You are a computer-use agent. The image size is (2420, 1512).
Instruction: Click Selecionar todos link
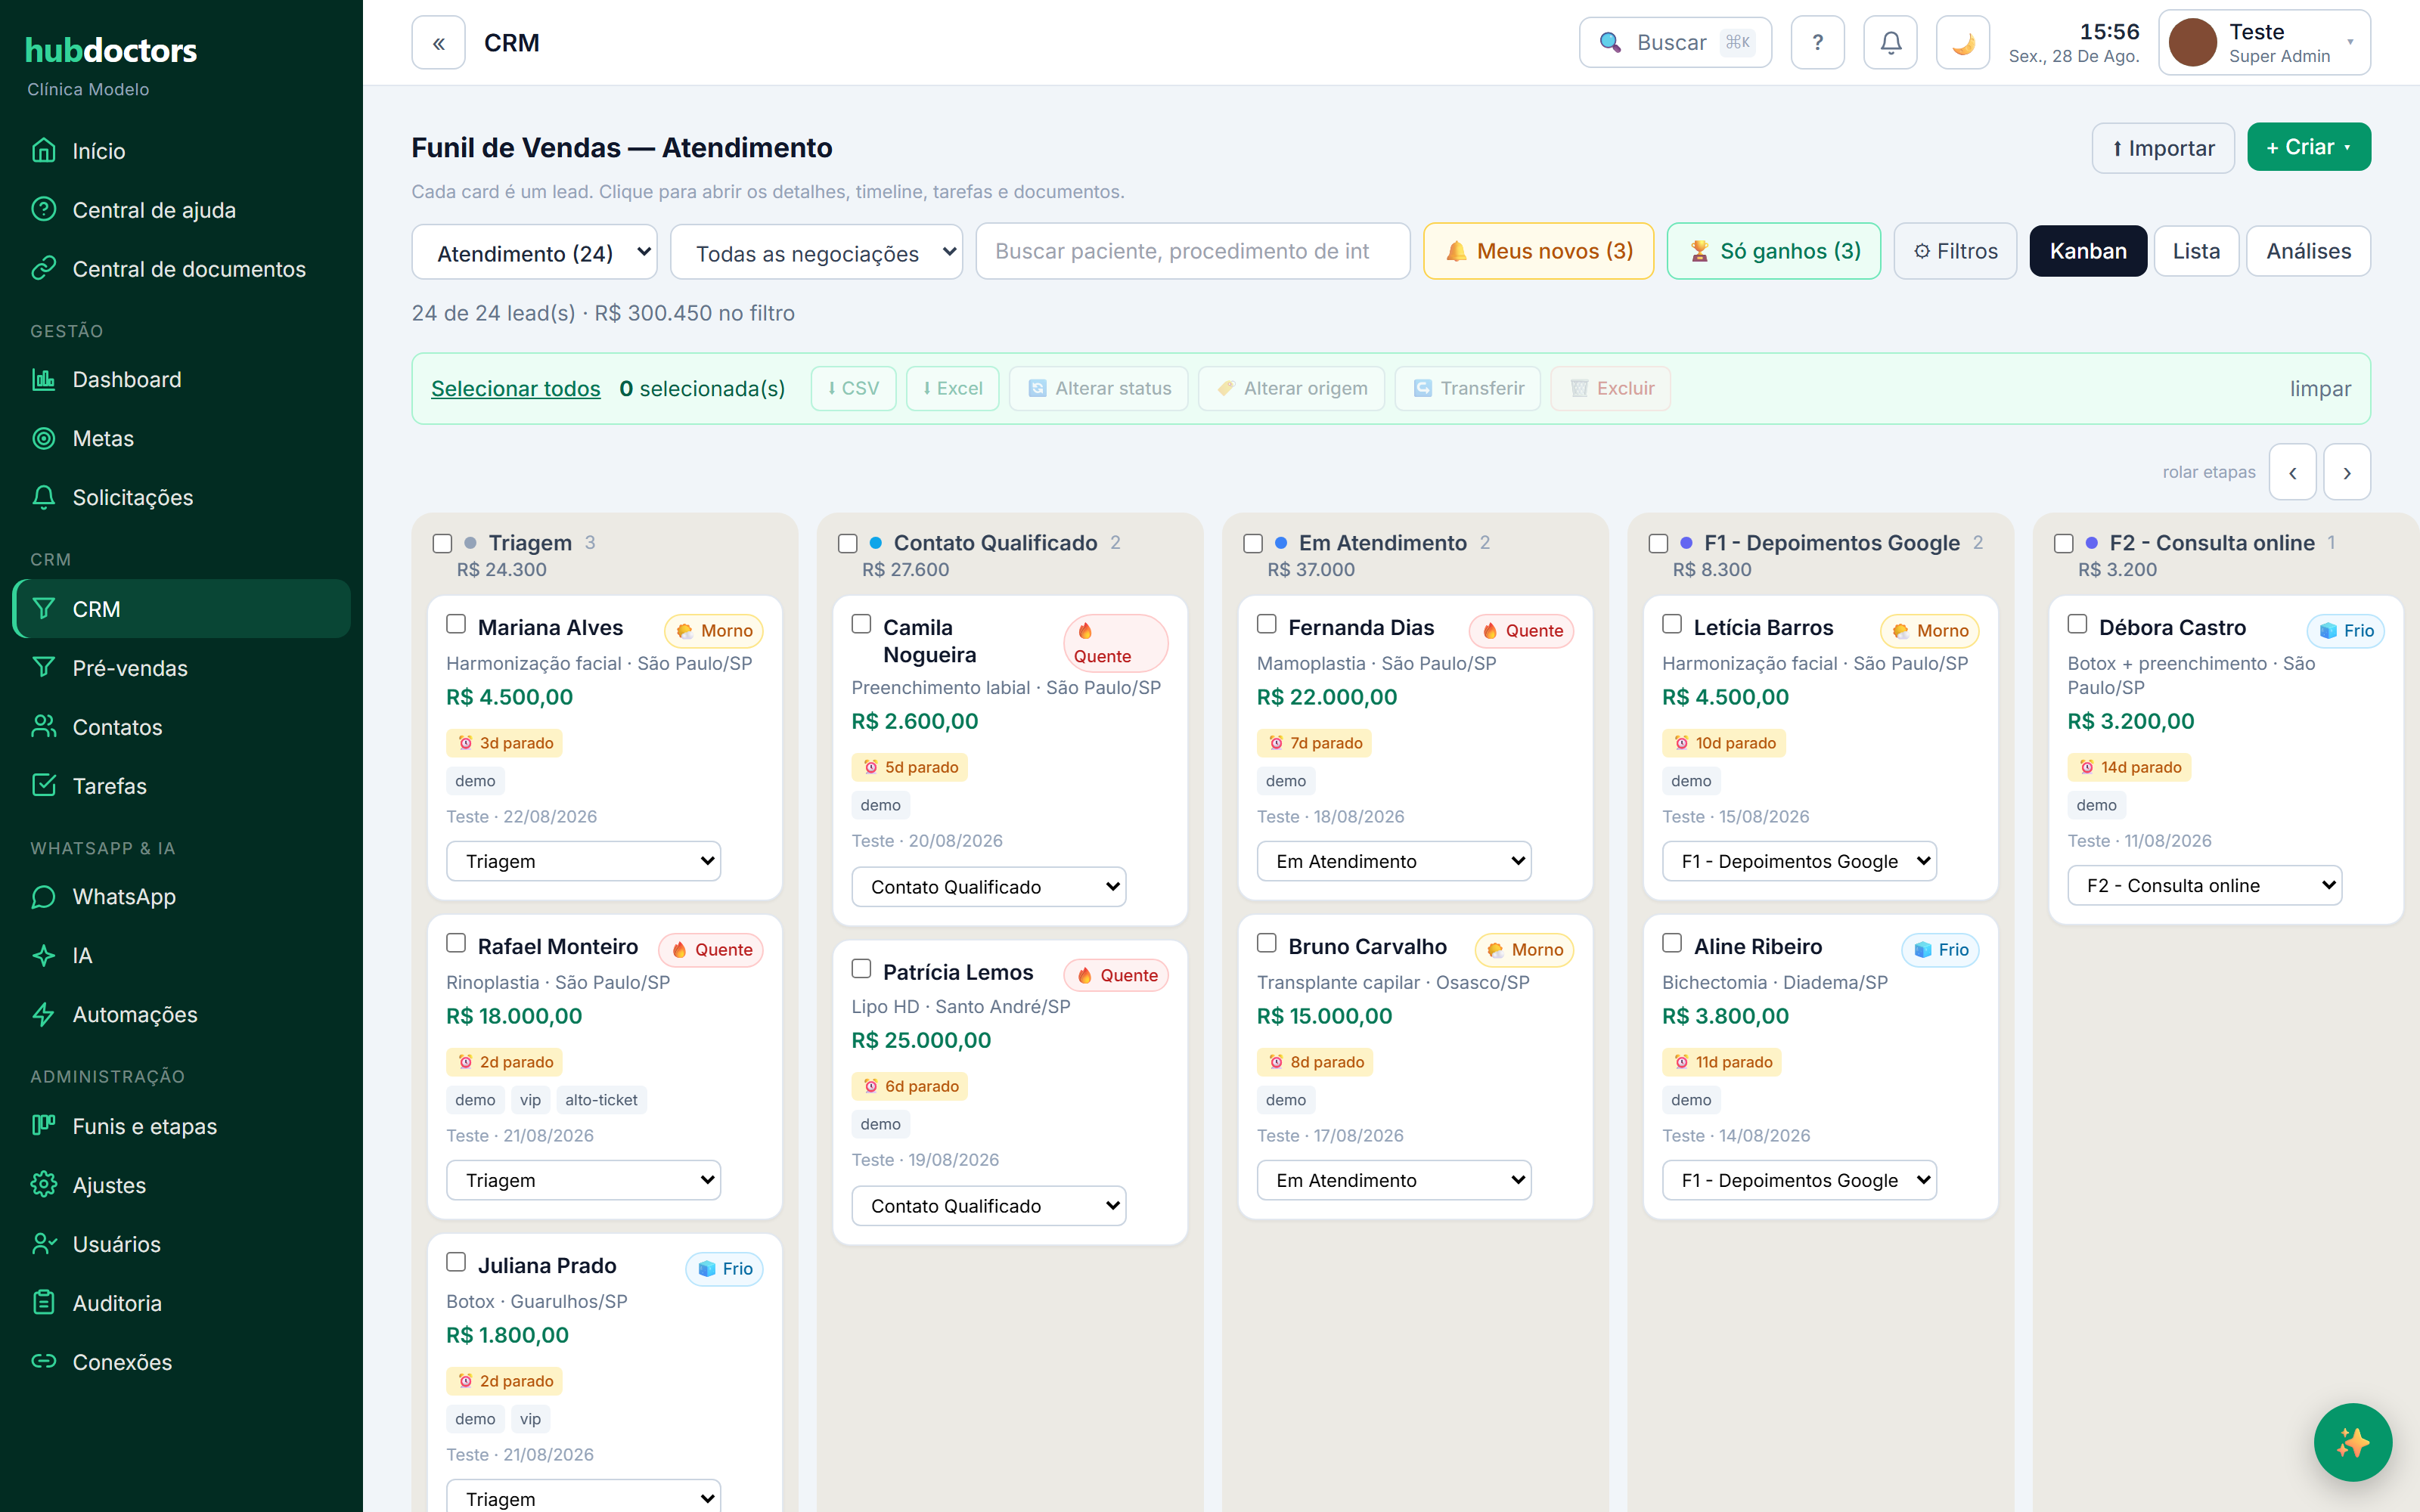pos(516,389)
